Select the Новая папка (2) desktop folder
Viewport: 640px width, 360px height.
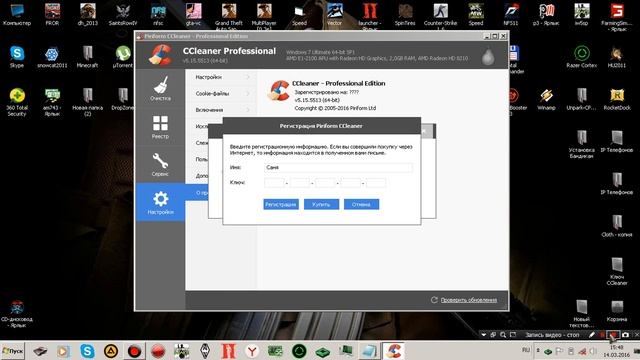[87, 102]
